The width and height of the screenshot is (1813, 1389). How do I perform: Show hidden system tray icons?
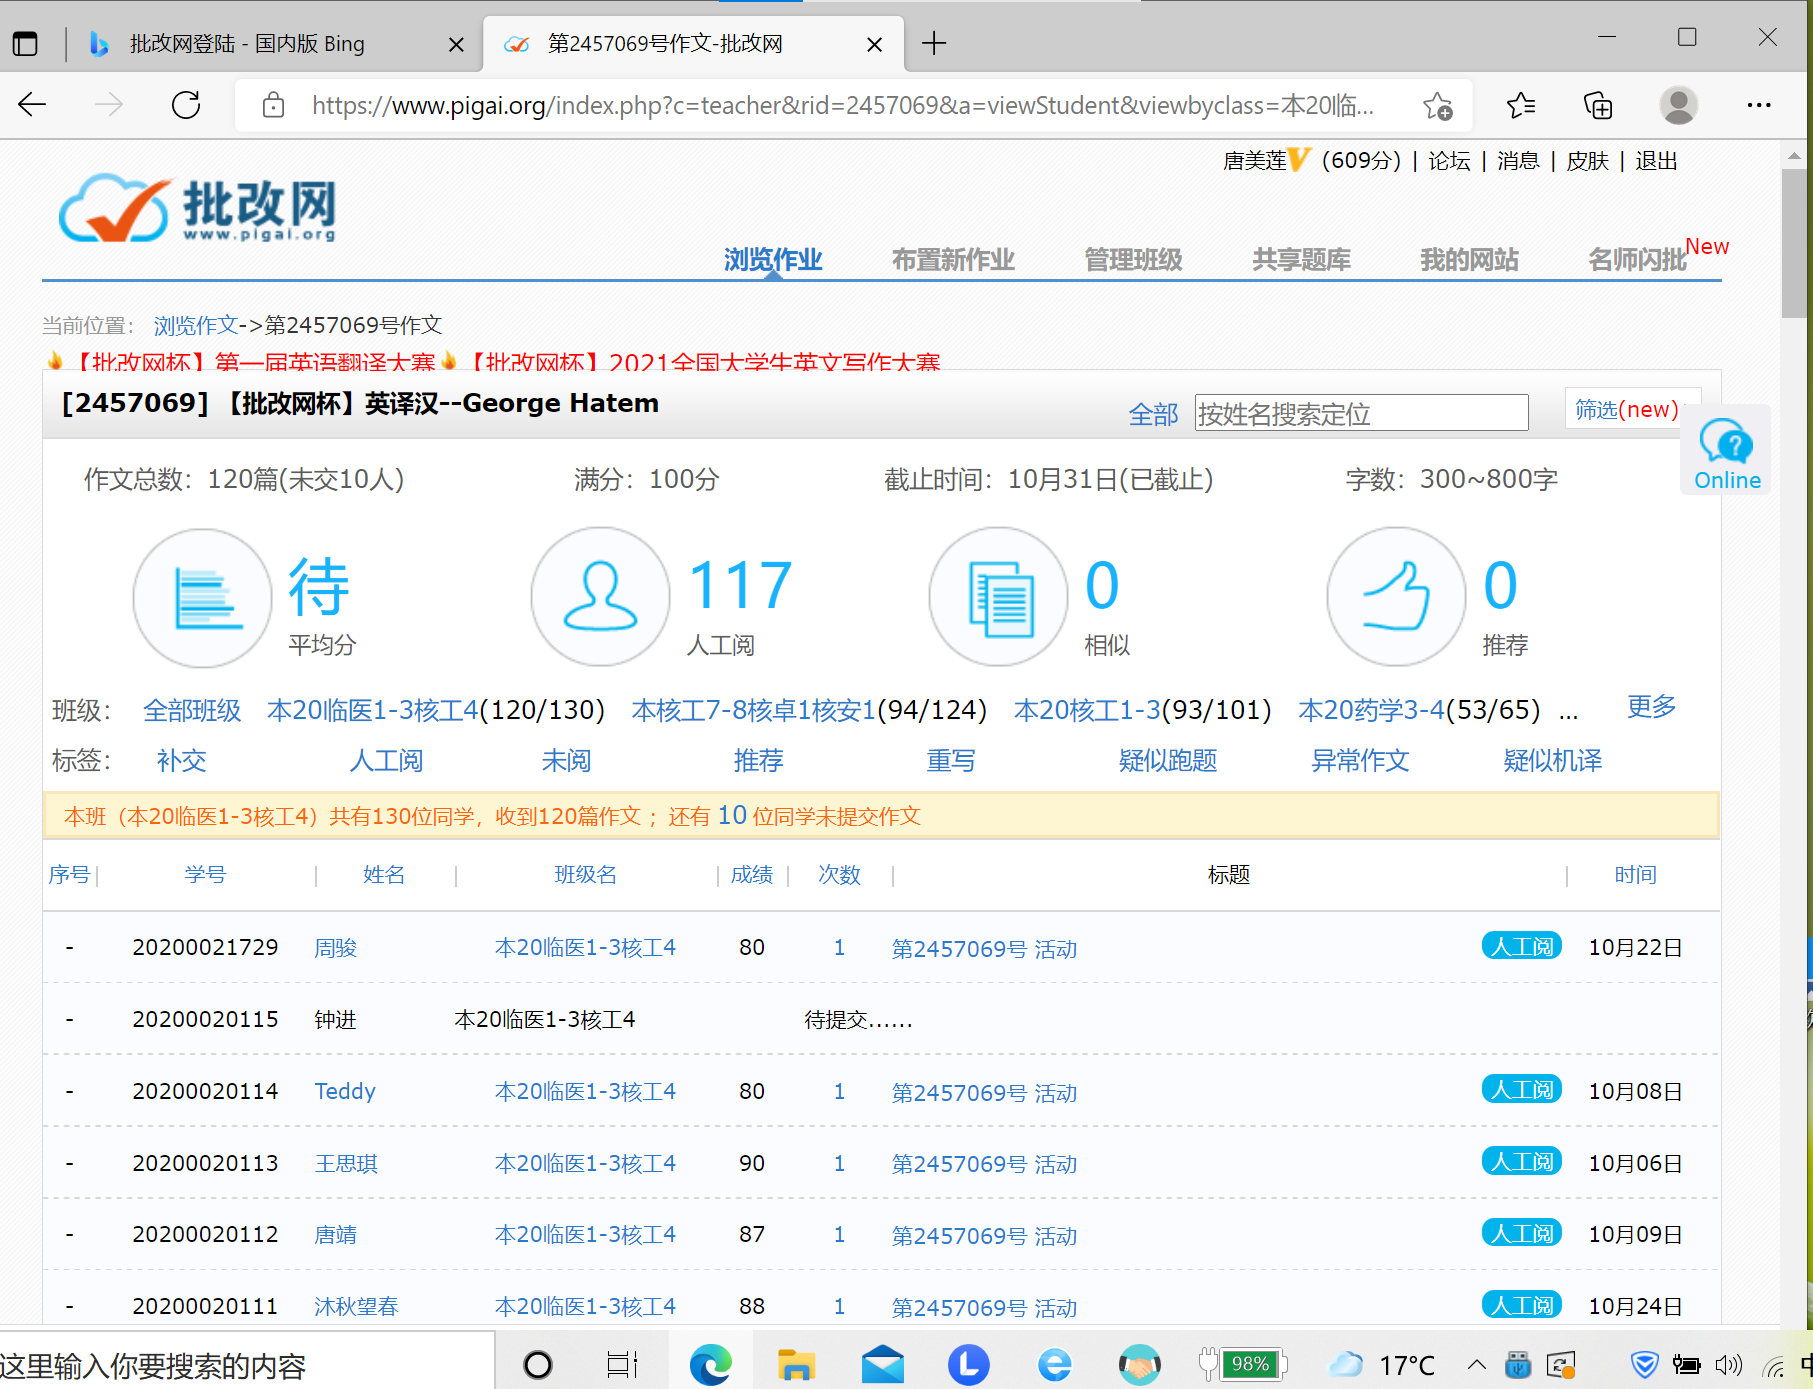coord(1476,1364)
